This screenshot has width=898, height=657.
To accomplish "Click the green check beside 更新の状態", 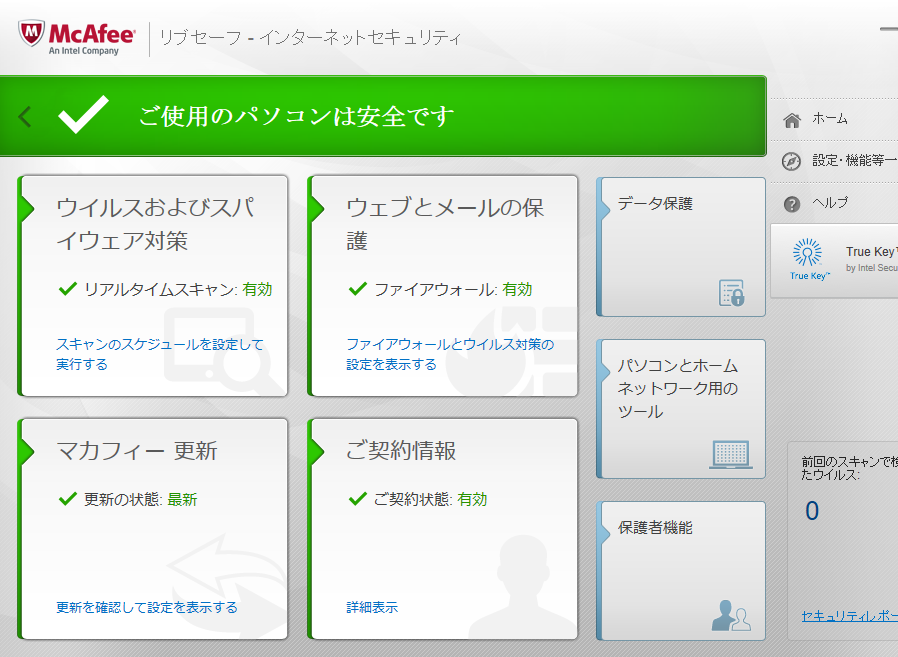I will pyautogui.click(x=68, y=498).
